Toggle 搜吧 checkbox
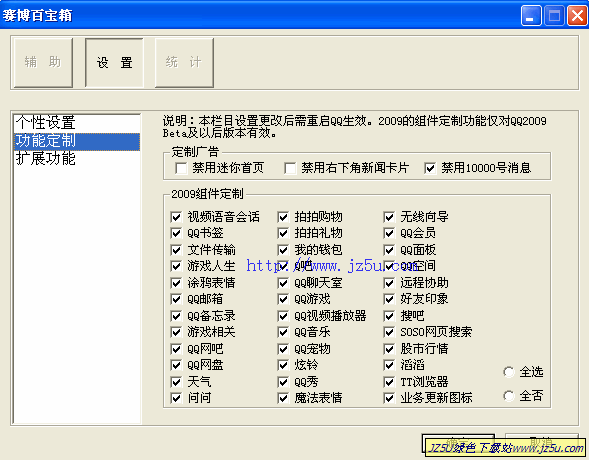Image resolution: width=589 pixels, height=460 pixels. 389,316
